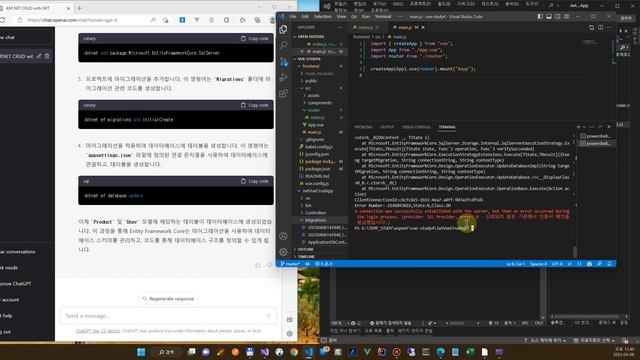Give thumbs up to the ChatGPT response
This screenshot has width=640, height=360.
pos(258,265)
